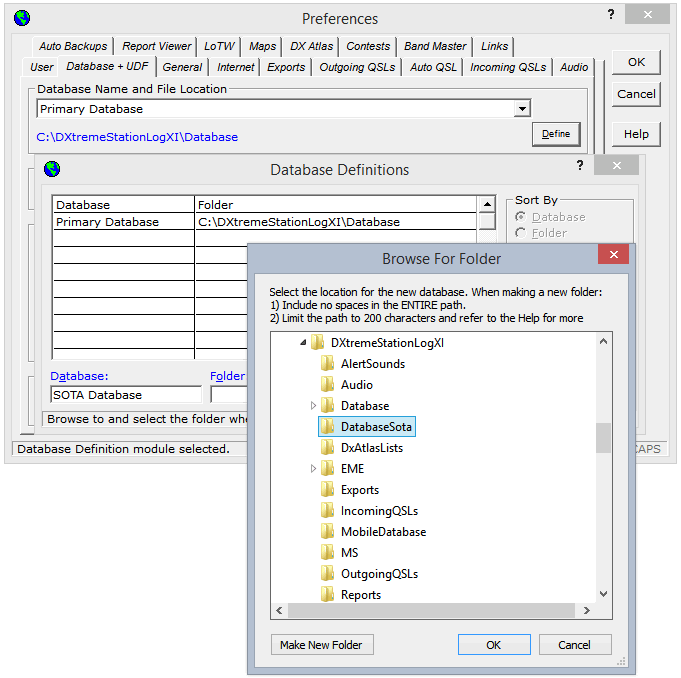Select the Primary Database grid row
This screenshot has width=681, height=678.
264,222
